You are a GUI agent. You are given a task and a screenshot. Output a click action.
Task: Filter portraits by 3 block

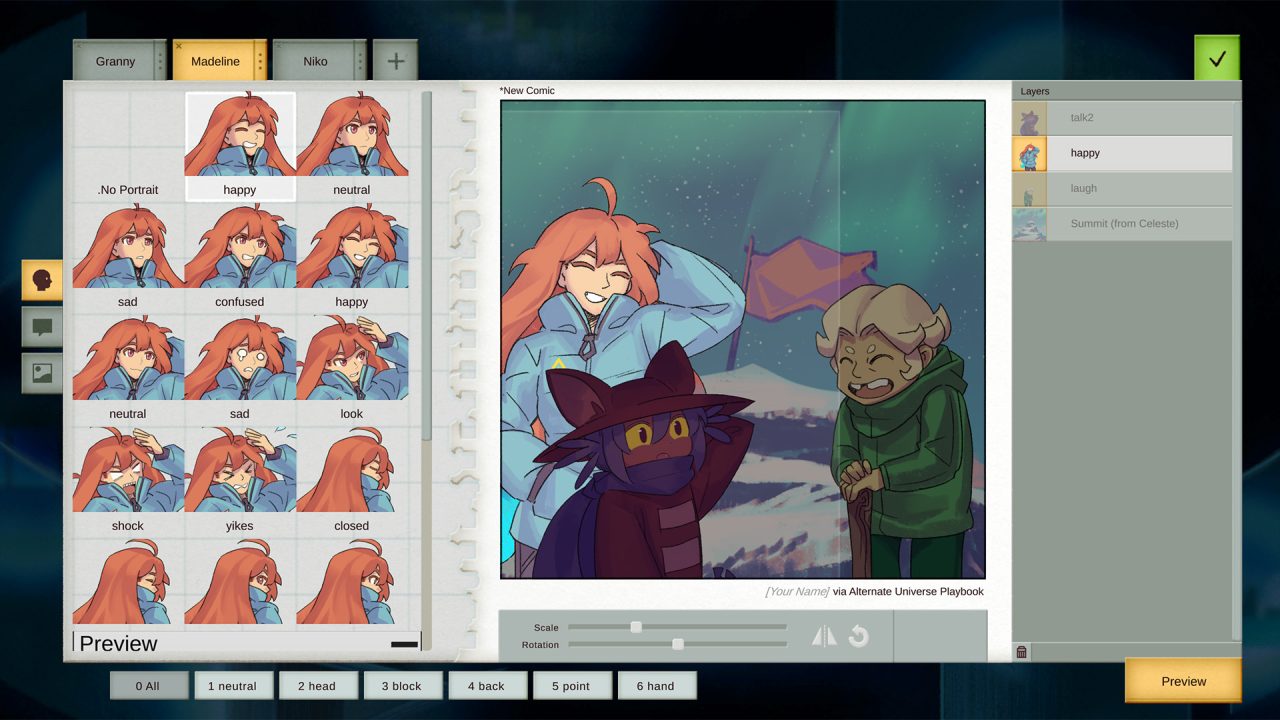pyautogui.click(x=402, y=686)
